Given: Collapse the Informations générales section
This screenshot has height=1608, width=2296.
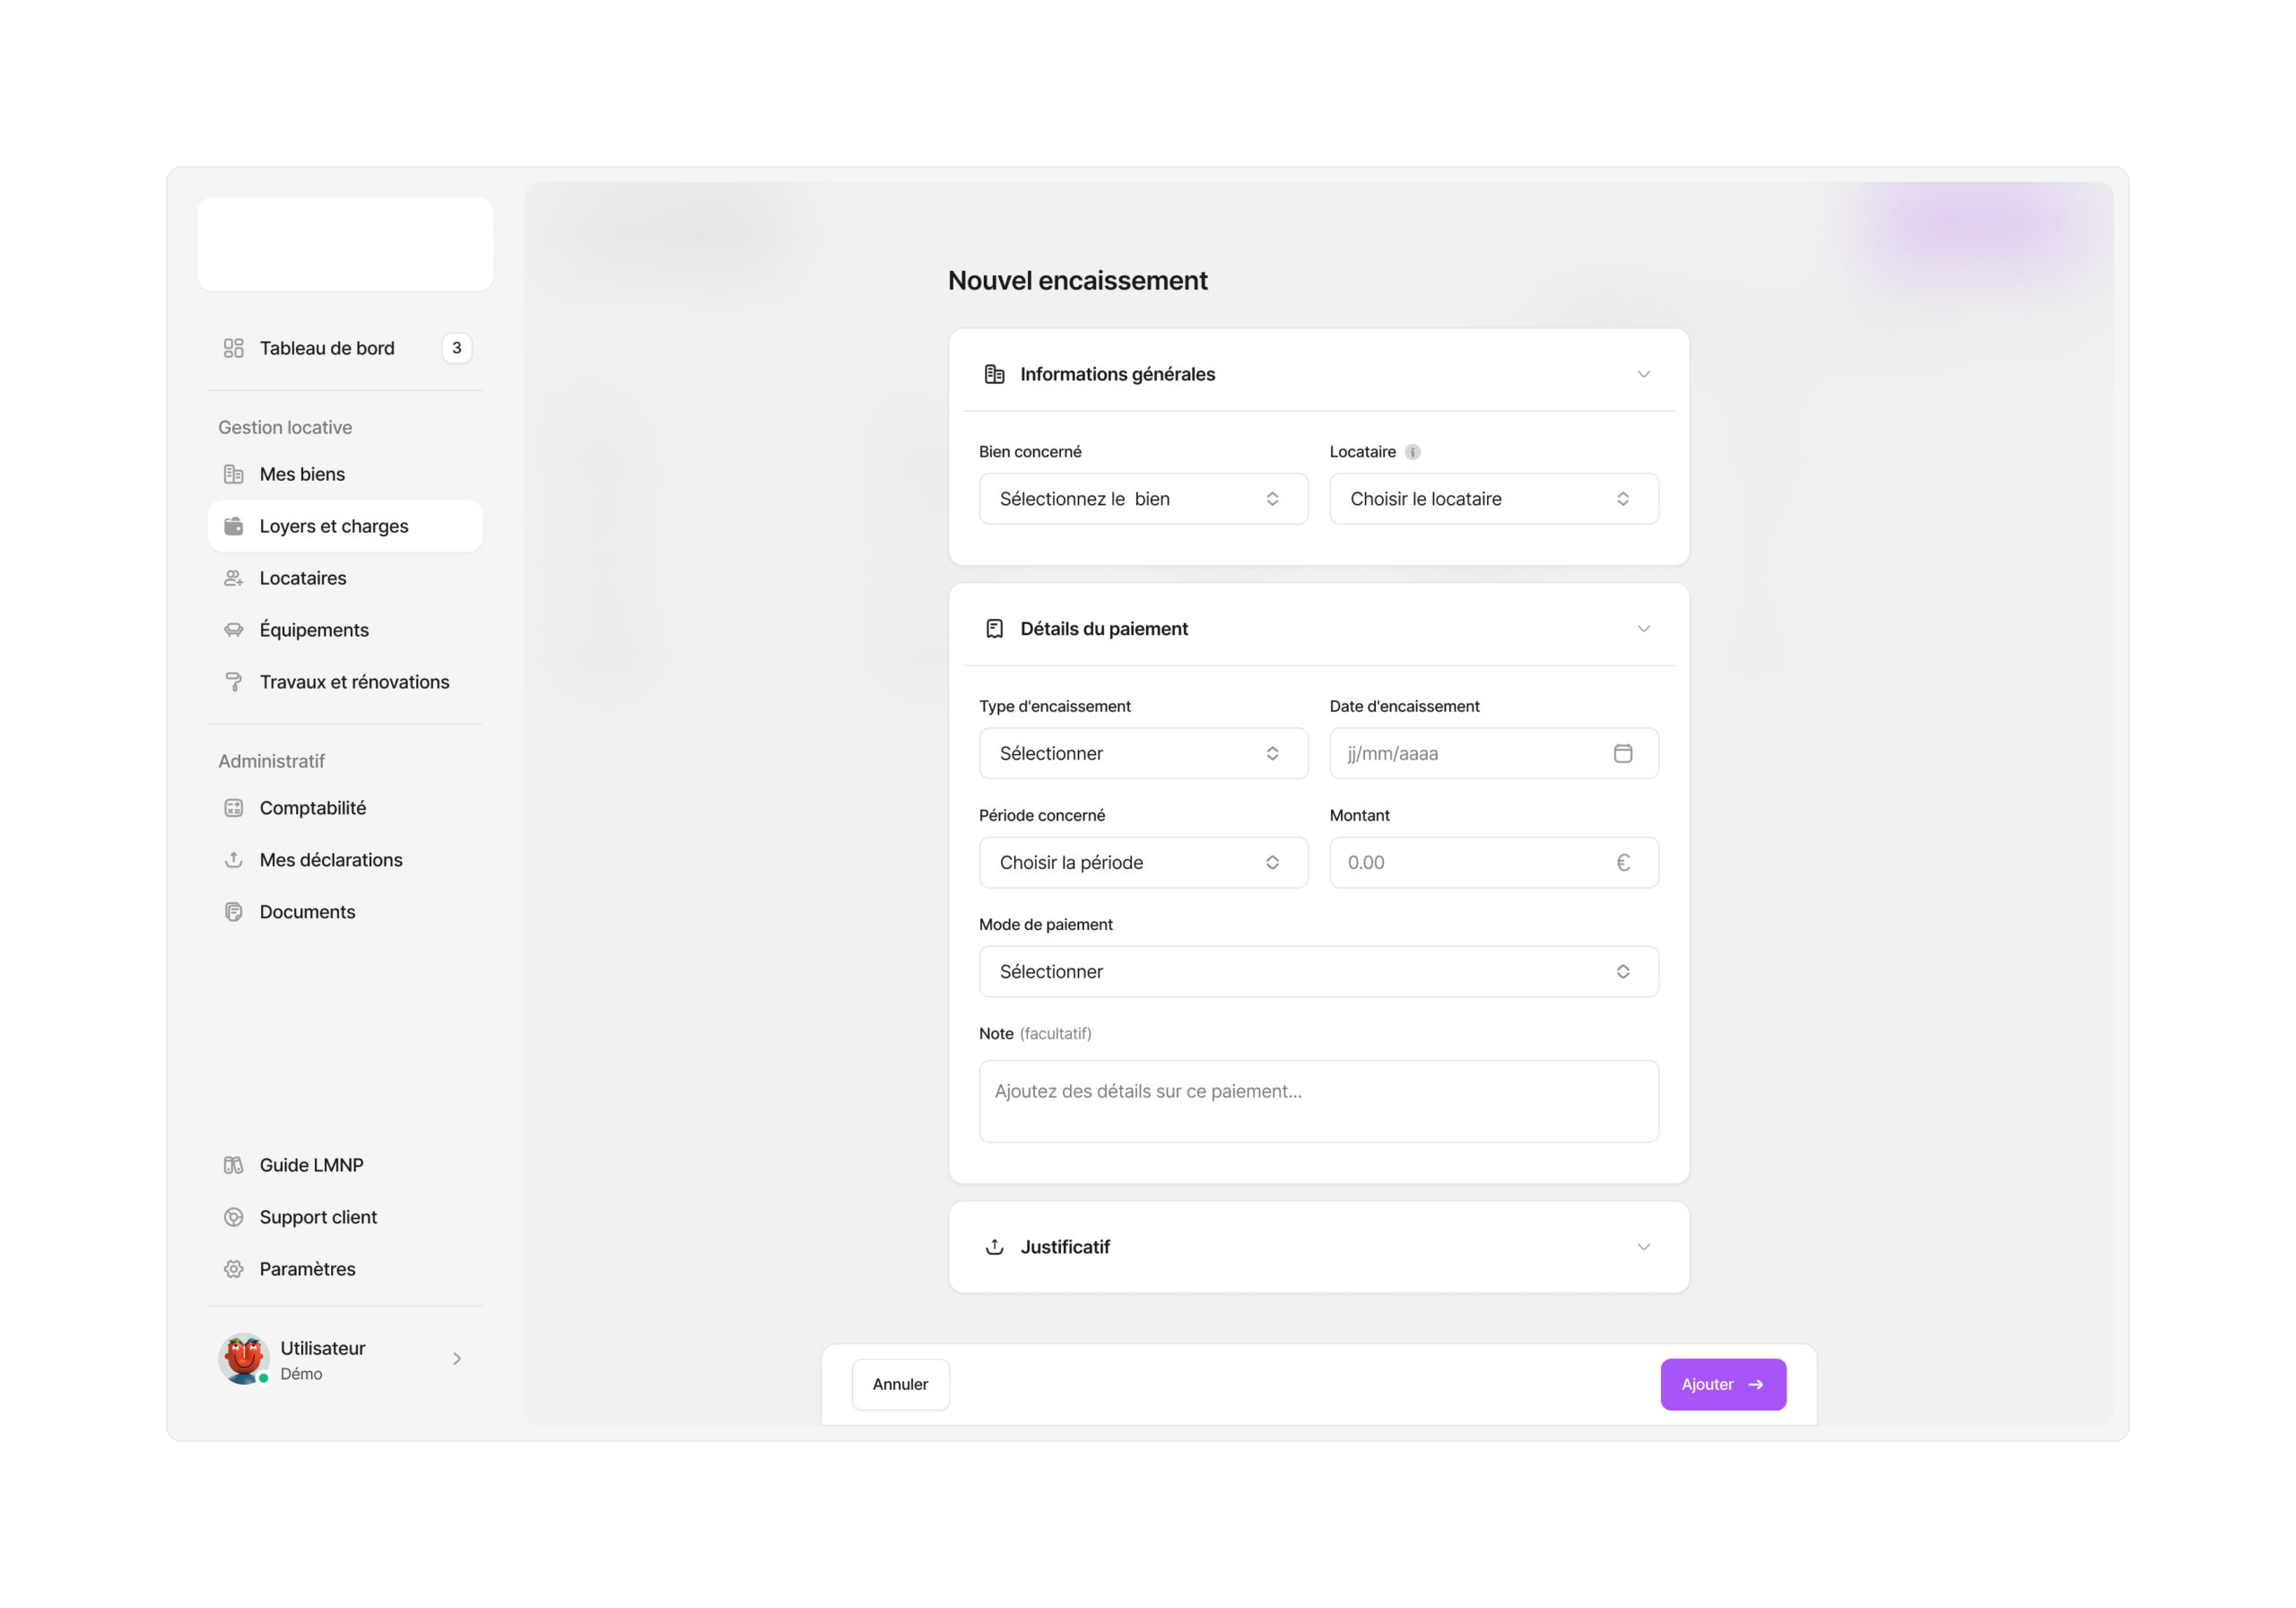Looking at the screenshot, I should [x=1643, y=374].
